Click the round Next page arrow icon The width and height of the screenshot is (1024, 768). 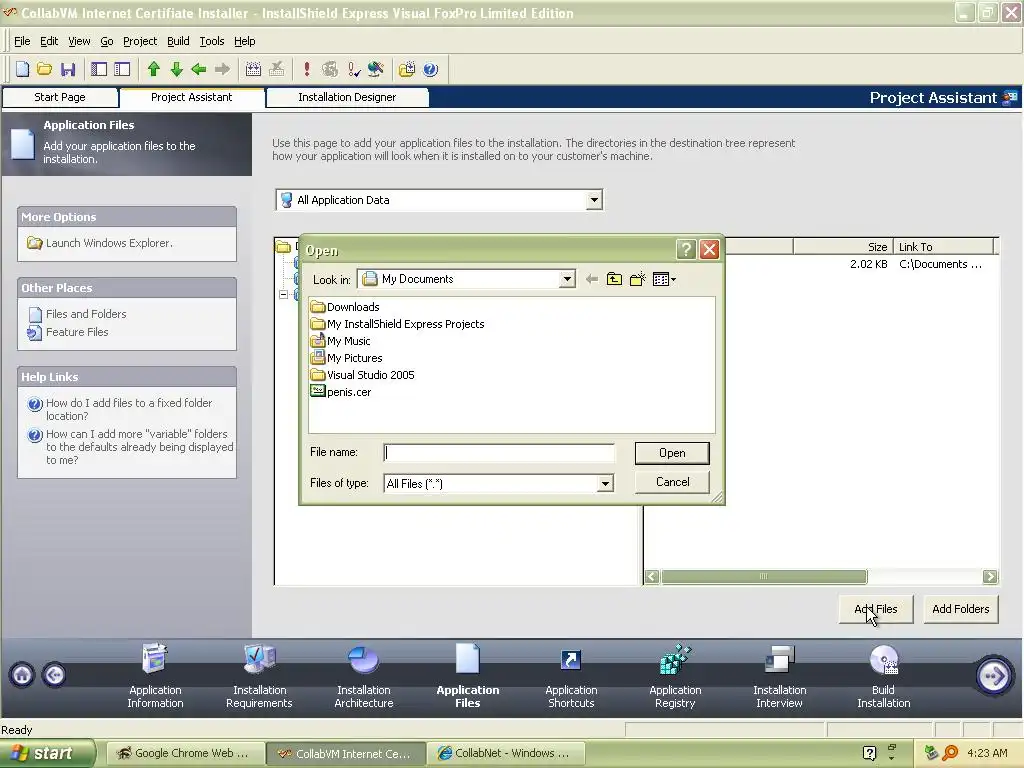(x=994, y=675)
